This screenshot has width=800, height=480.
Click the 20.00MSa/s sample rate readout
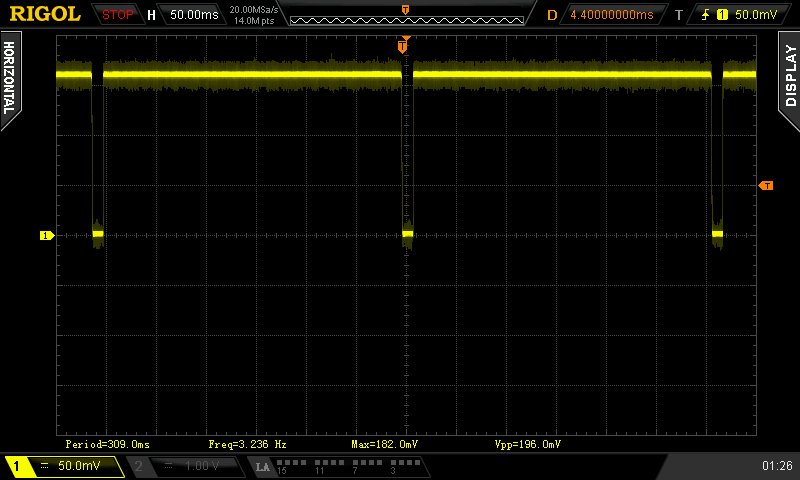tap(254, 10)
